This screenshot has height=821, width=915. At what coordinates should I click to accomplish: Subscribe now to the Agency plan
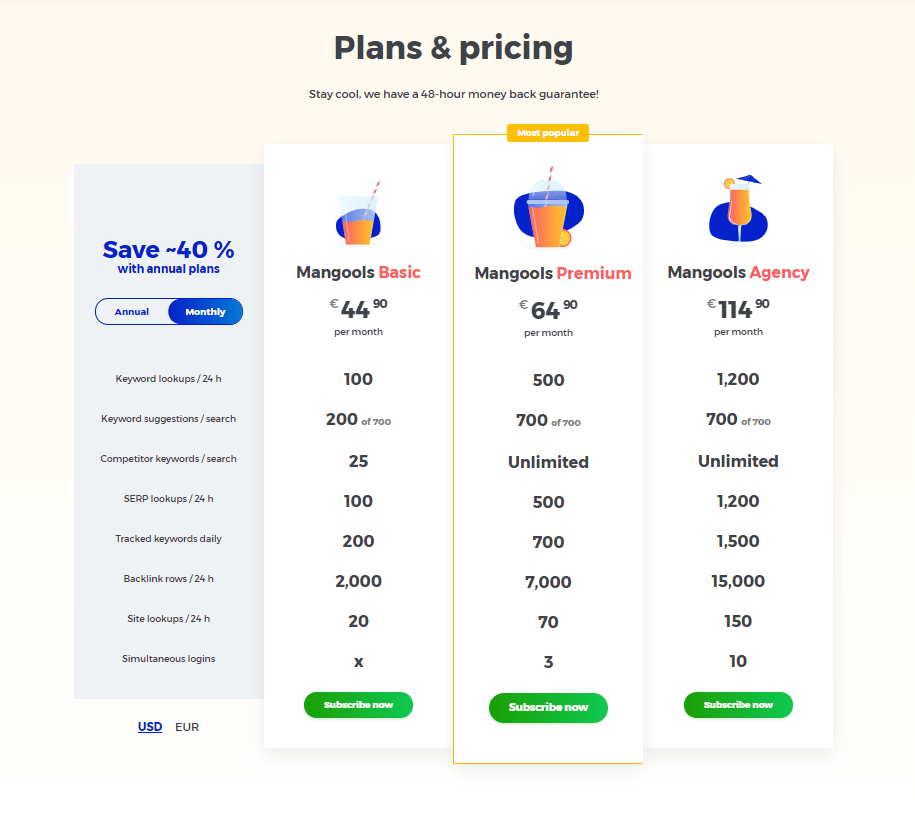738,705
